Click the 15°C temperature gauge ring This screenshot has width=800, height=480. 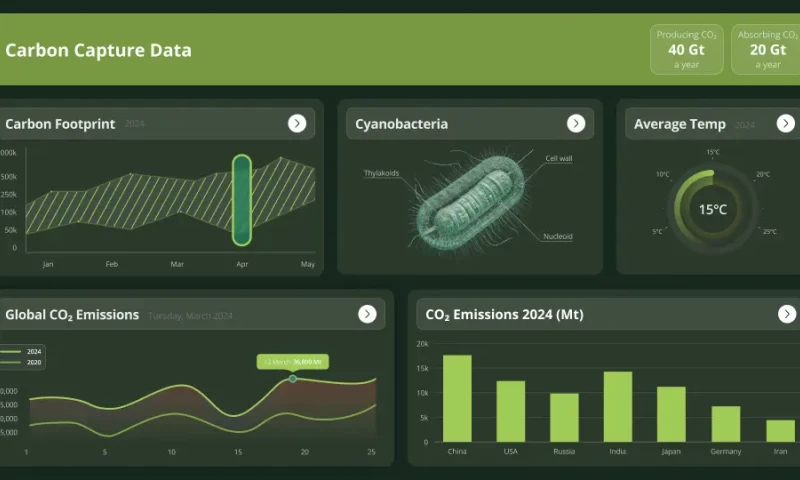(713, 209)
